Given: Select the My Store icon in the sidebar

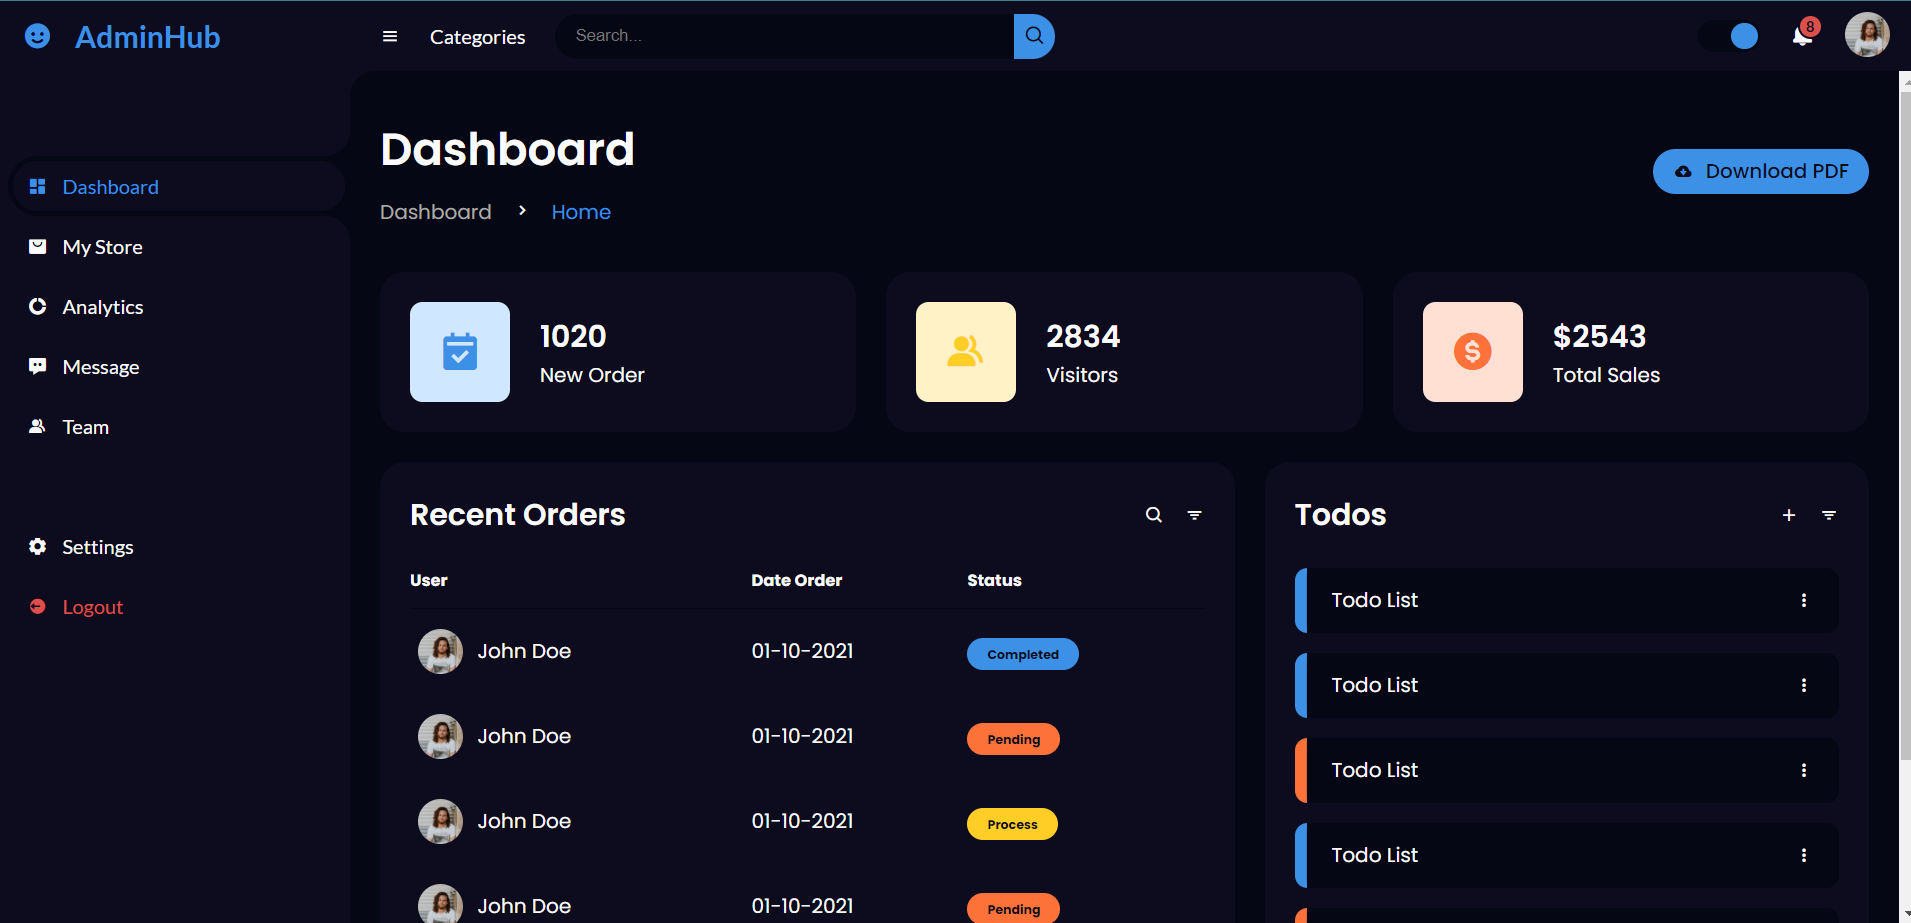Looking at the screenshot, I should 37,246.
